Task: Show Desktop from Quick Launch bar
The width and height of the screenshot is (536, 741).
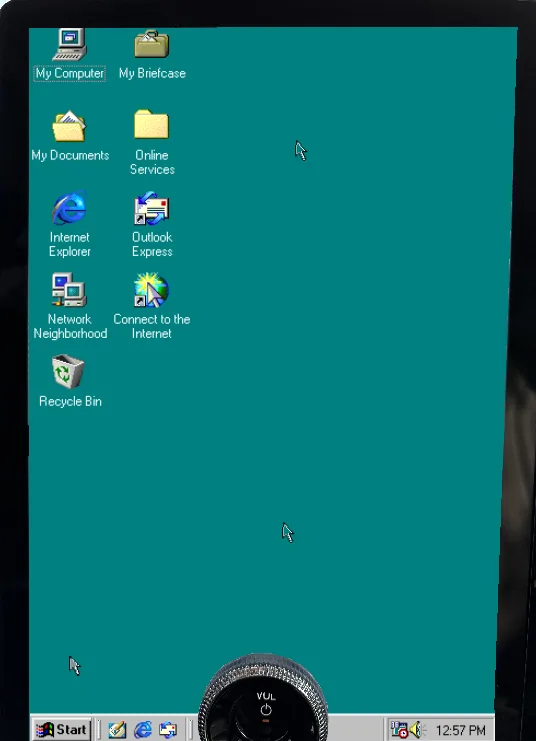Action: pos(117,730)
